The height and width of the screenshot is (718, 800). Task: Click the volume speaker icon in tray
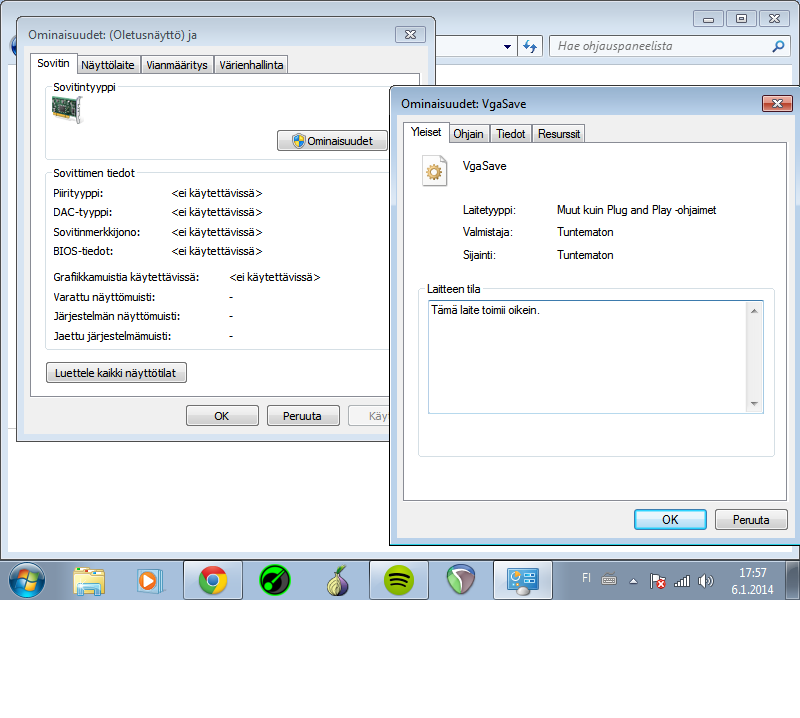tap(706, 581)
